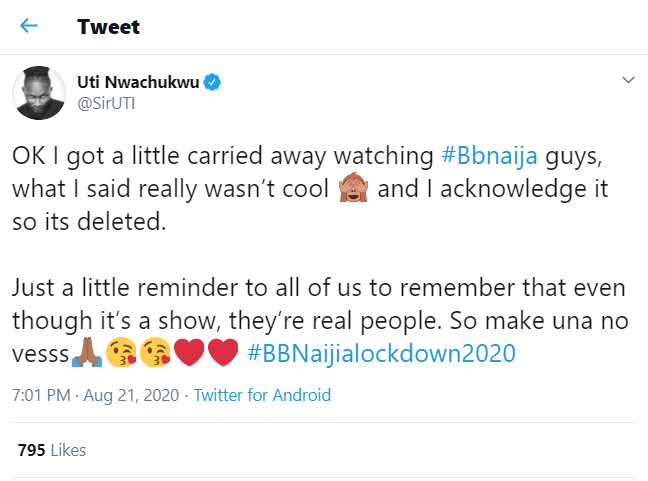Click the folded hands emoji
648x481 pixels.
coord(84,353)
